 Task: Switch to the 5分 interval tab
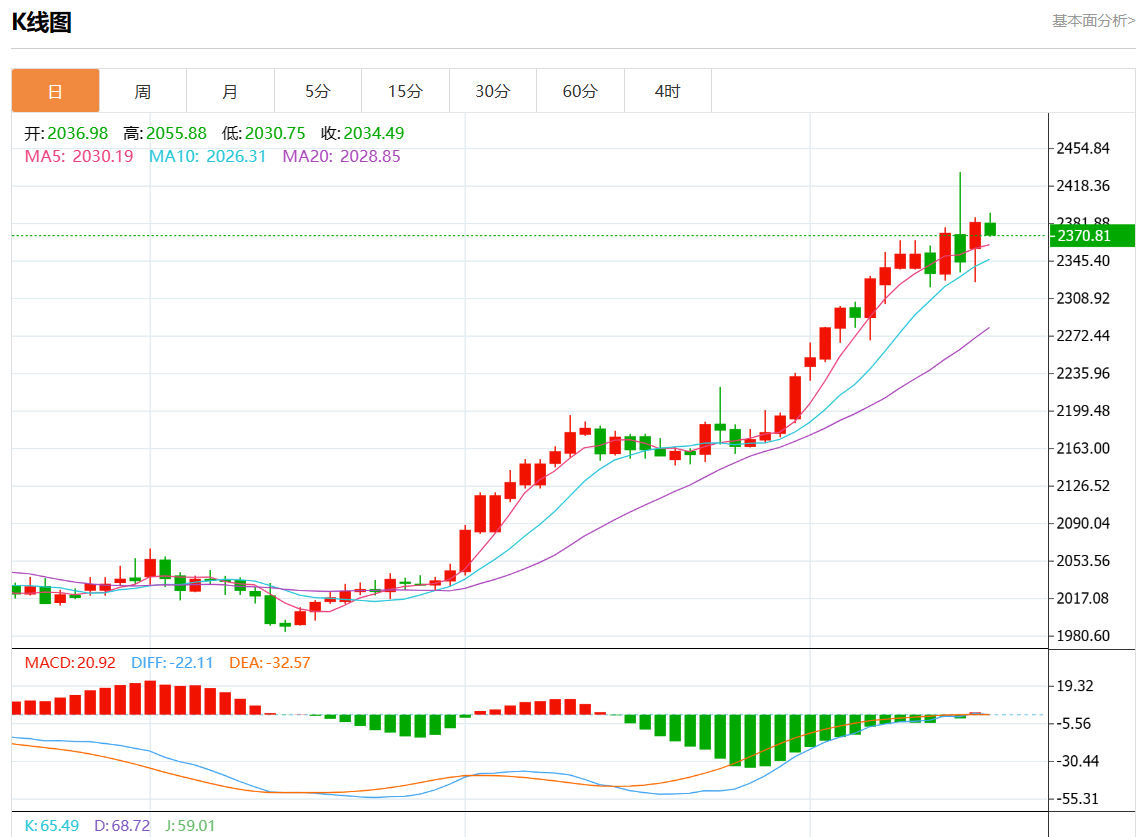(317, 91)
